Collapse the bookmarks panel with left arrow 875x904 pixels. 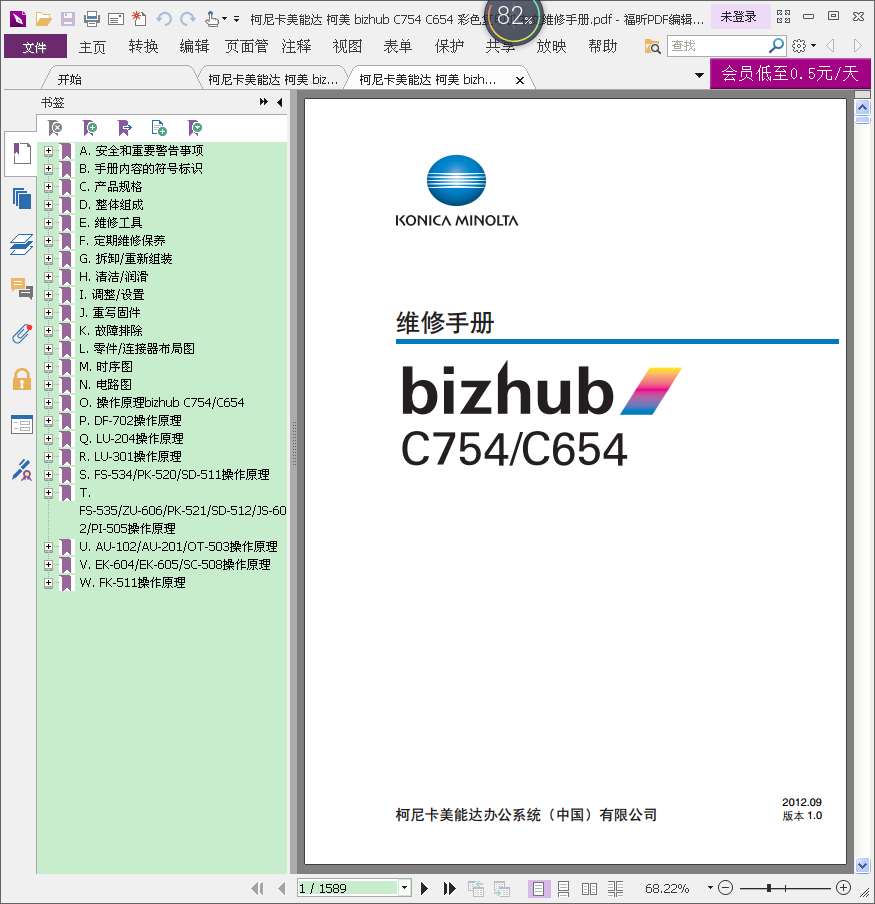[280, 102]
